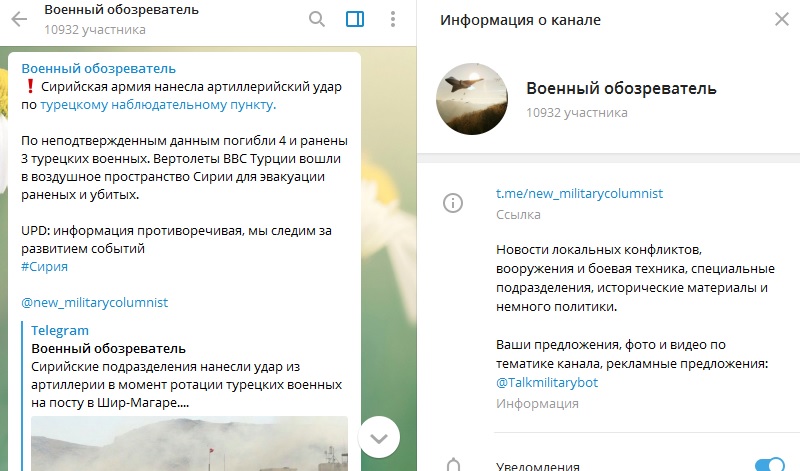Screen dimensions: 800x471
Task: Click '10932 участника' in the chat header
Action: pyautogui.click(x=95, y=30)
